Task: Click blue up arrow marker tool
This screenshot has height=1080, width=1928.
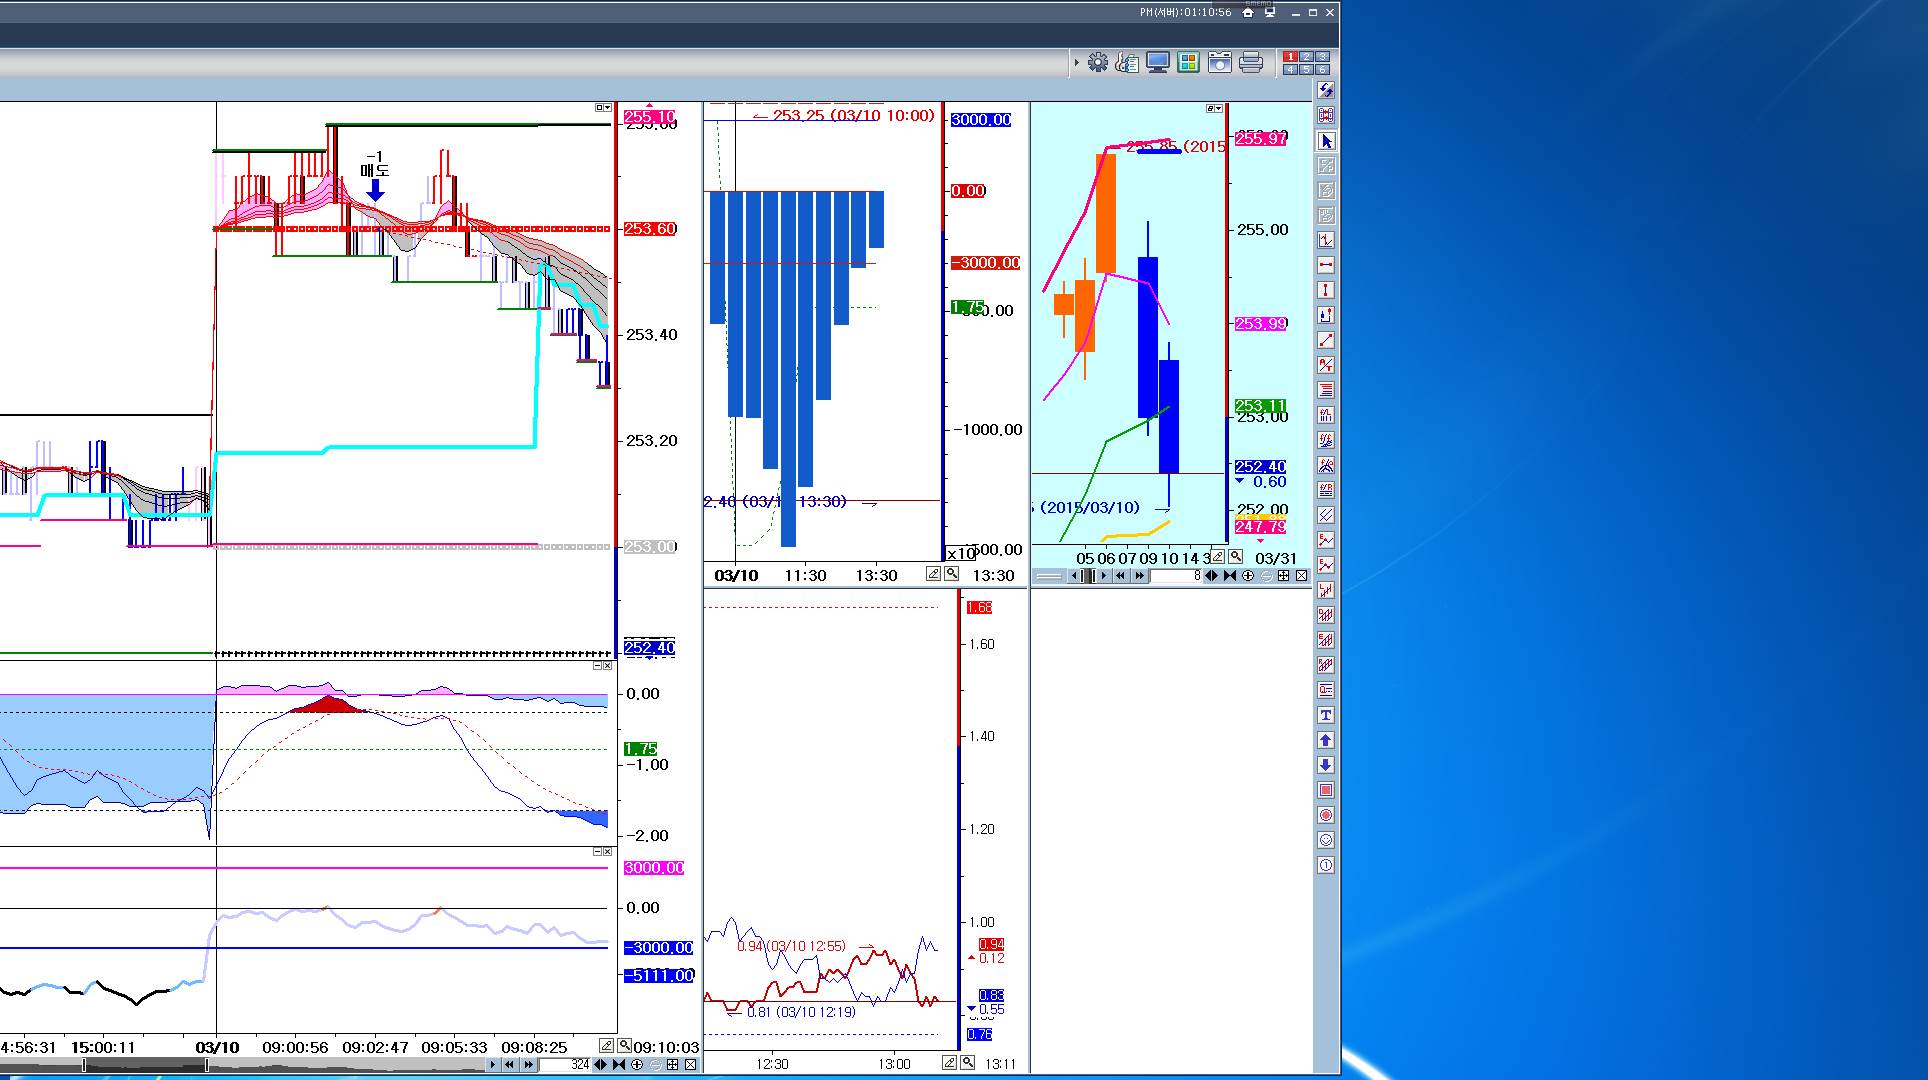Action: (1326, 740)
